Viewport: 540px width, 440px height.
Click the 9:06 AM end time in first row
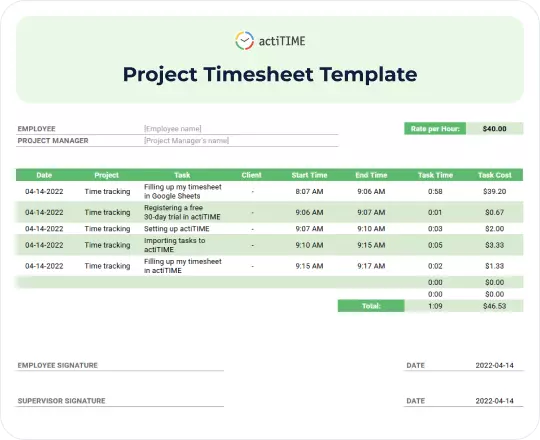(x=371, y=191)
